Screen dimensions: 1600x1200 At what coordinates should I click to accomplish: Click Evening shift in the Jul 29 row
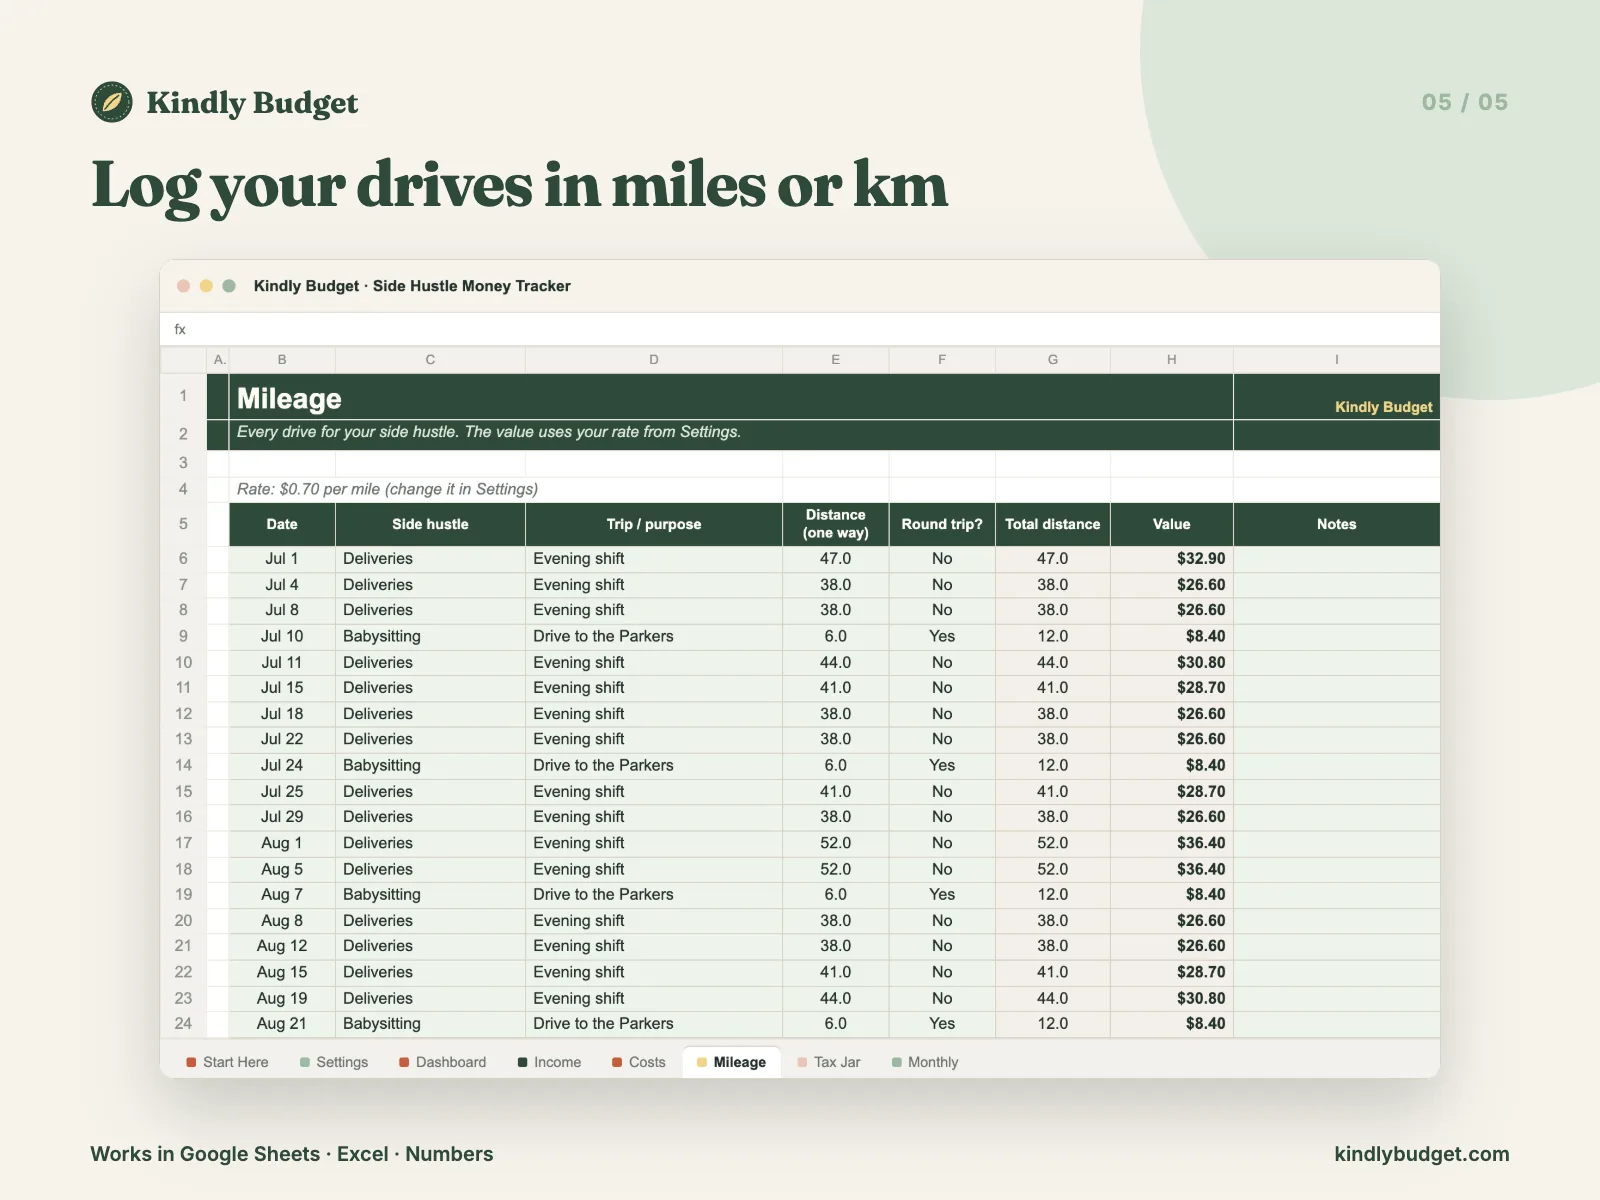coord(654,817)
